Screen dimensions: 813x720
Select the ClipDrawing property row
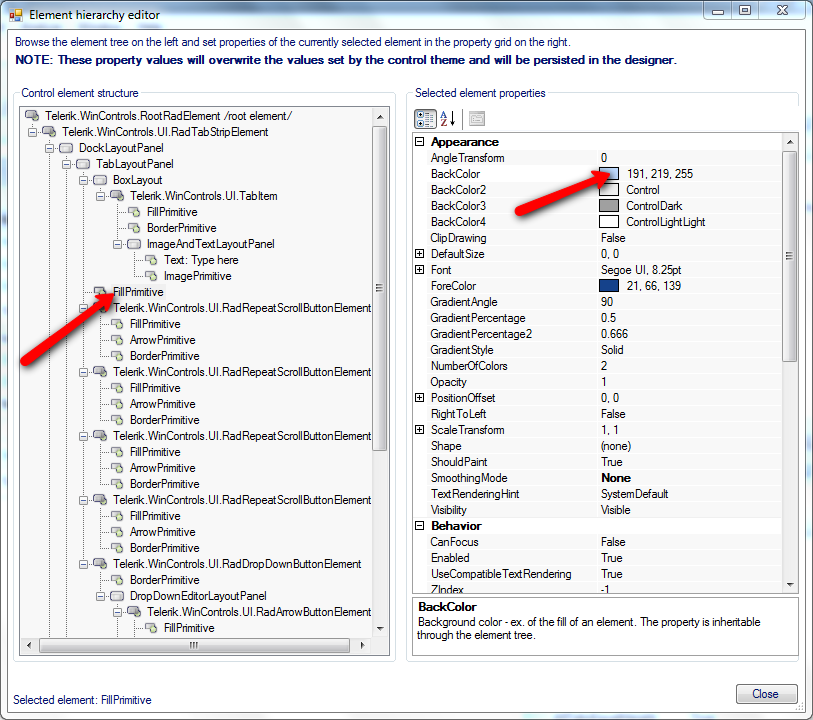pyautogui.click(x=604, y=238)
